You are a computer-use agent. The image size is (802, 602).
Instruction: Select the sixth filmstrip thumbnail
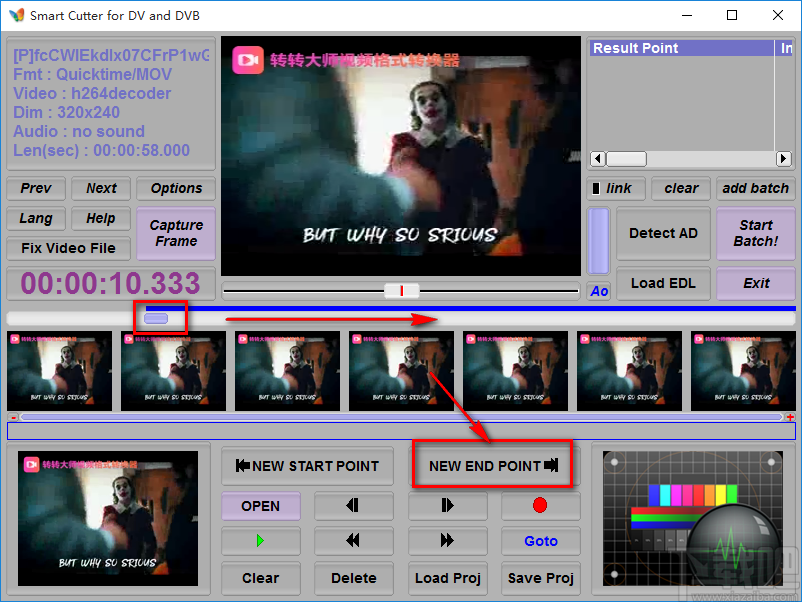coord(630,371)
